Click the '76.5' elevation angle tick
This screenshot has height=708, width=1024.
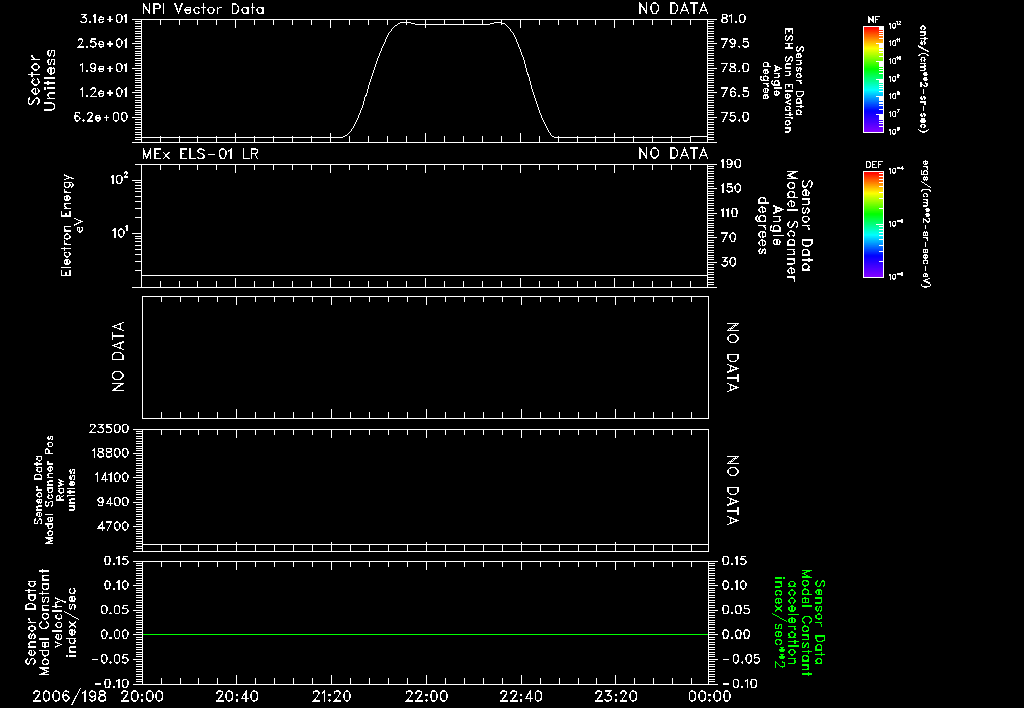[x=735, y=93]
